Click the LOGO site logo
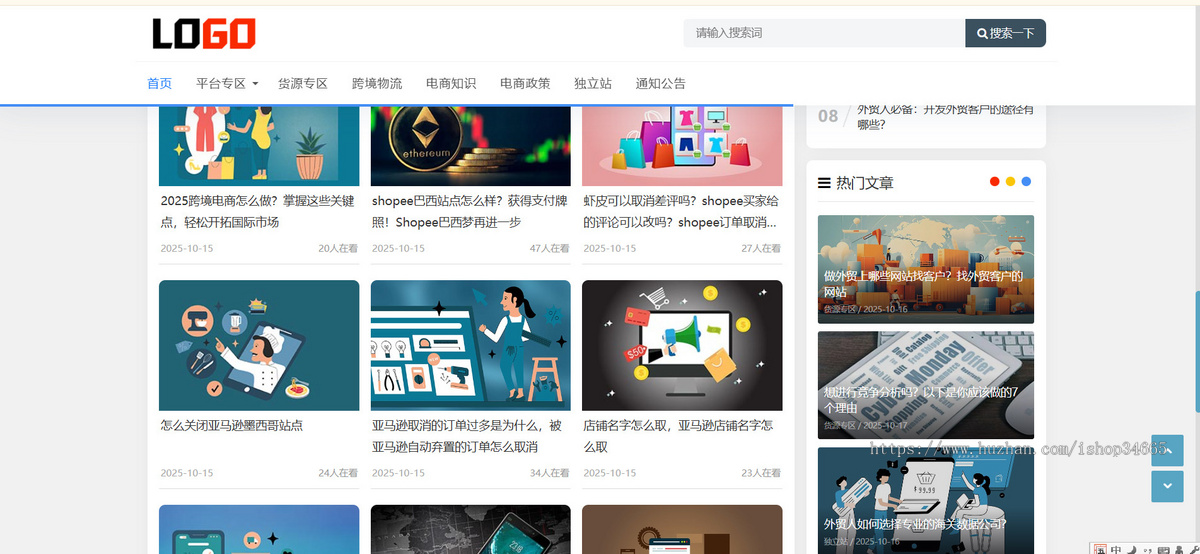 pyautogui.click(x=204, y=34)
